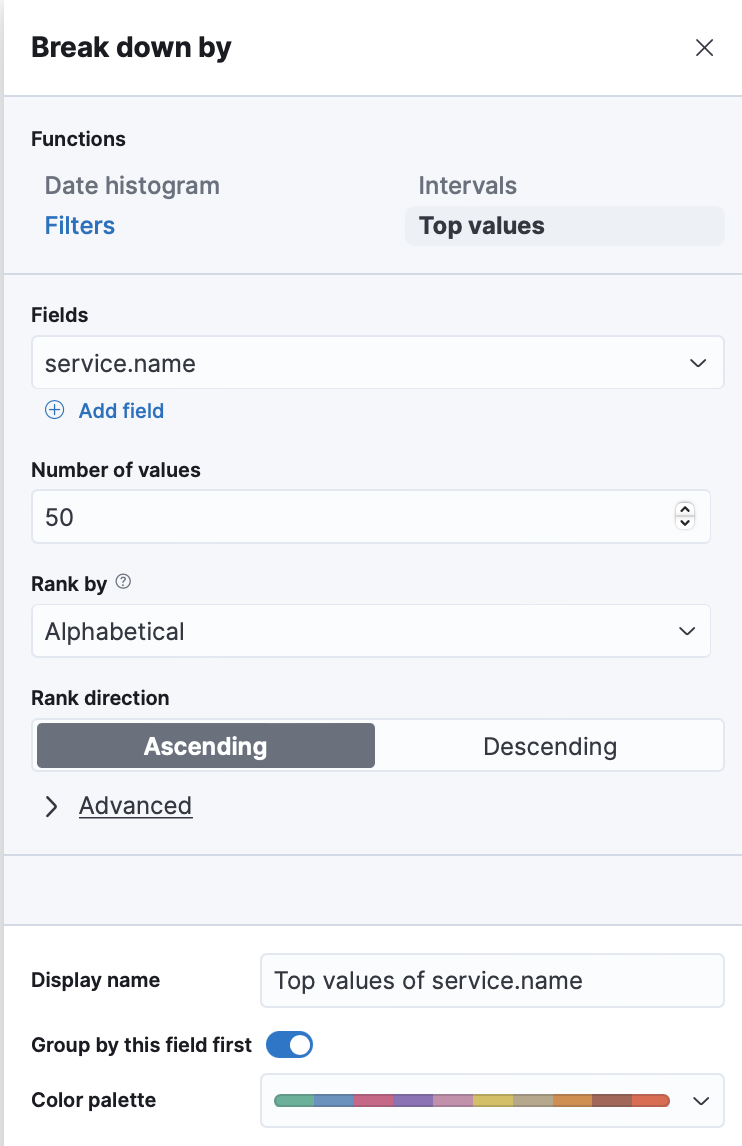Select the Top values function
Viewport: 742px width, 1146px height.
click(x=482, y=226)
